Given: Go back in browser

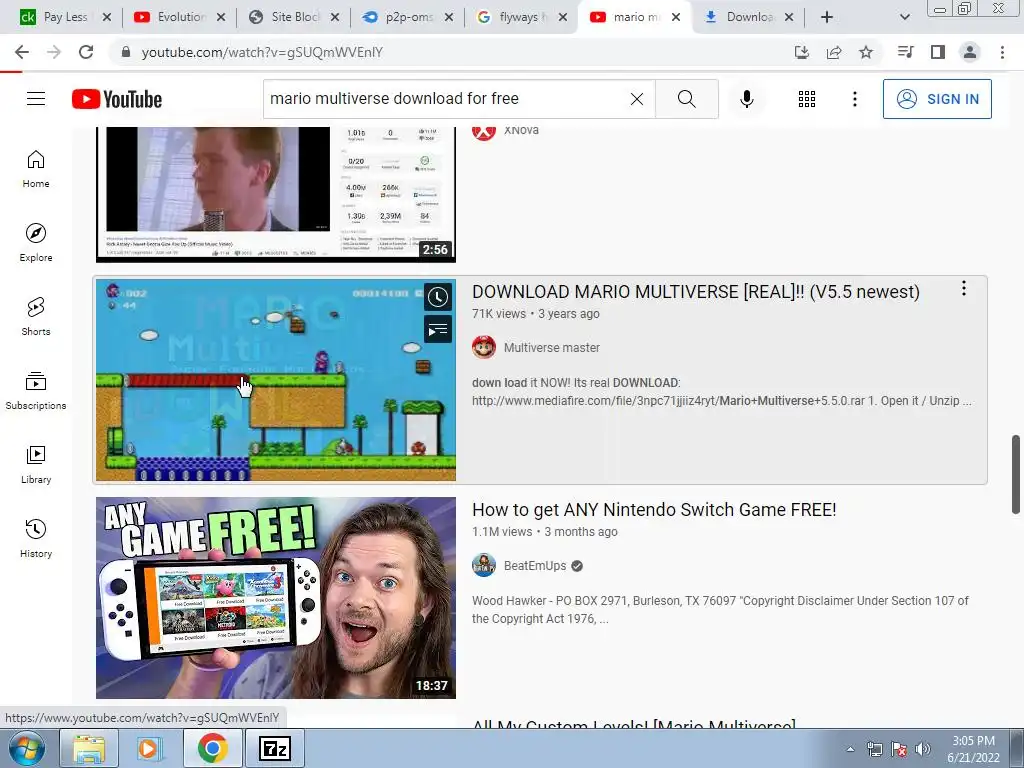Looking at the screenshot, I should pyautogui.click(x=22, y=52).
